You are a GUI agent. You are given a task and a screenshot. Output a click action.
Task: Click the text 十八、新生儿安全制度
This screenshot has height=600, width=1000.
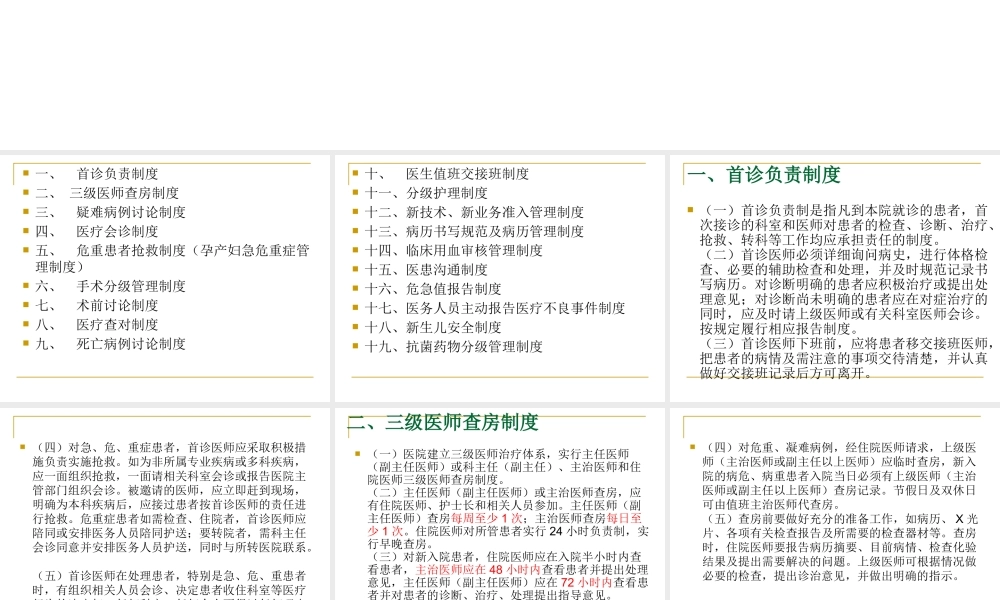tap(433, 327)
